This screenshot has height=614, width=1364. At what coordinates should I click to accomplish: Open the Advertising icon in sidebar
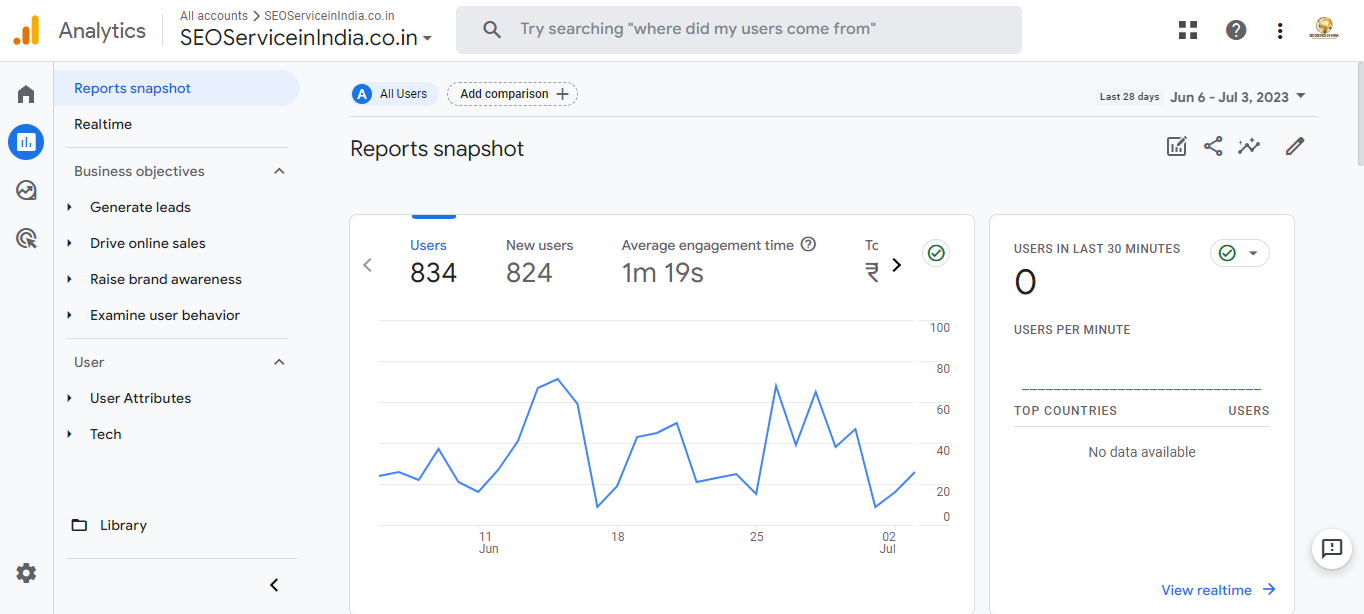pos(26,238)
